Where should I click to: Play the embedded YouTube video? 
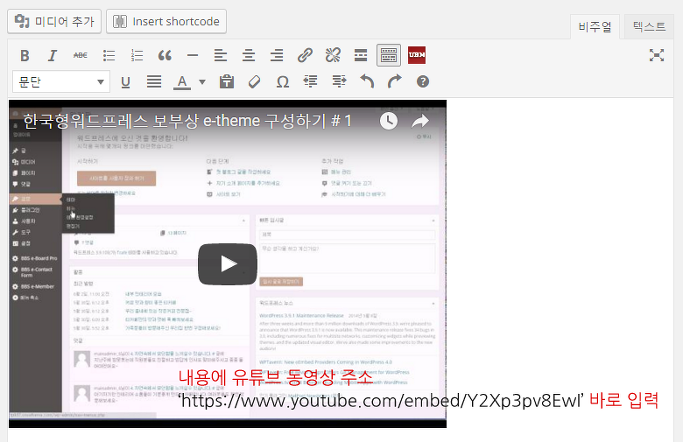coord(227,264)
